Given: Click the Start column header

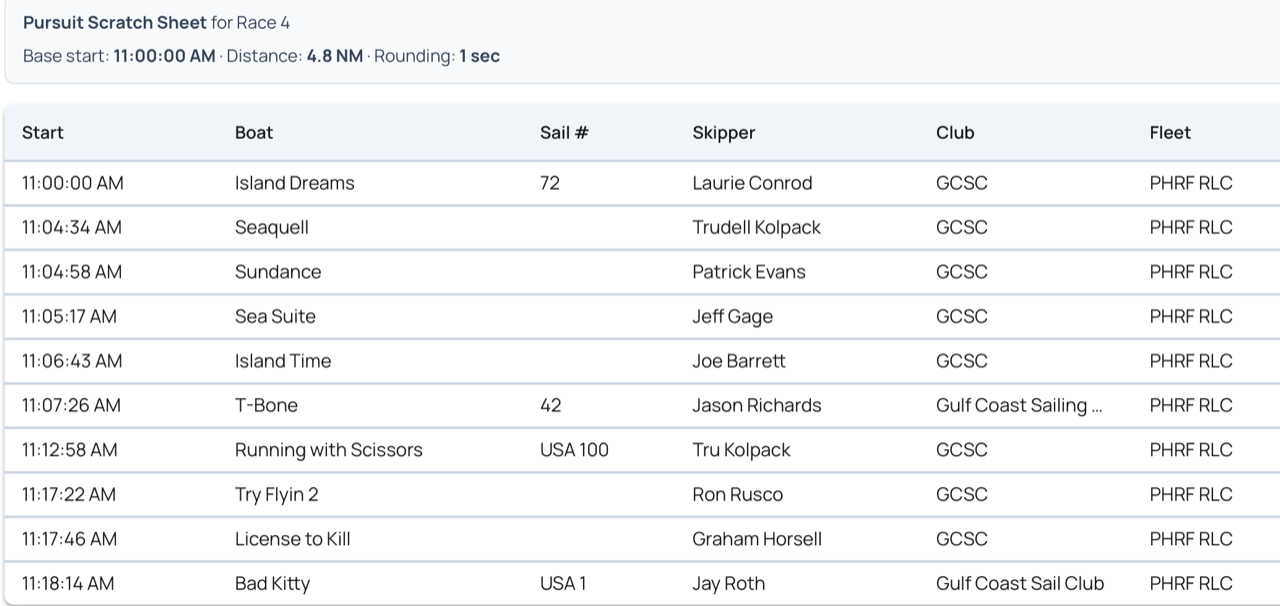Looking at the screenshot, I should [x=43, y=132].
